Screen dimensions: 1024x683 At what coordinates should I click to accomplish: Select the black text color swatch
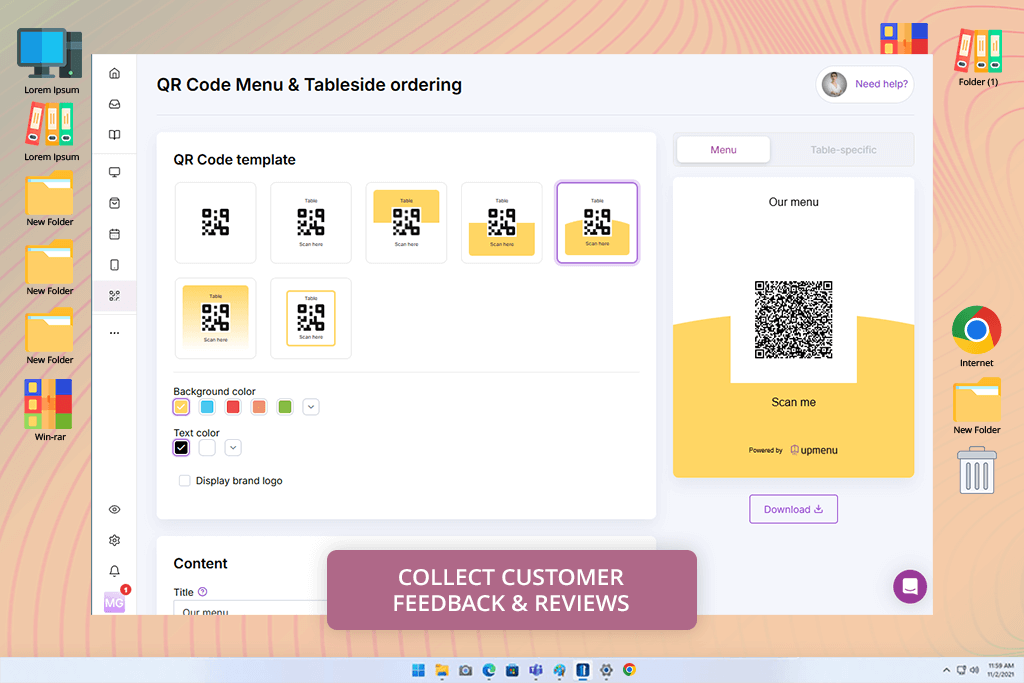[x=181, y=447]
